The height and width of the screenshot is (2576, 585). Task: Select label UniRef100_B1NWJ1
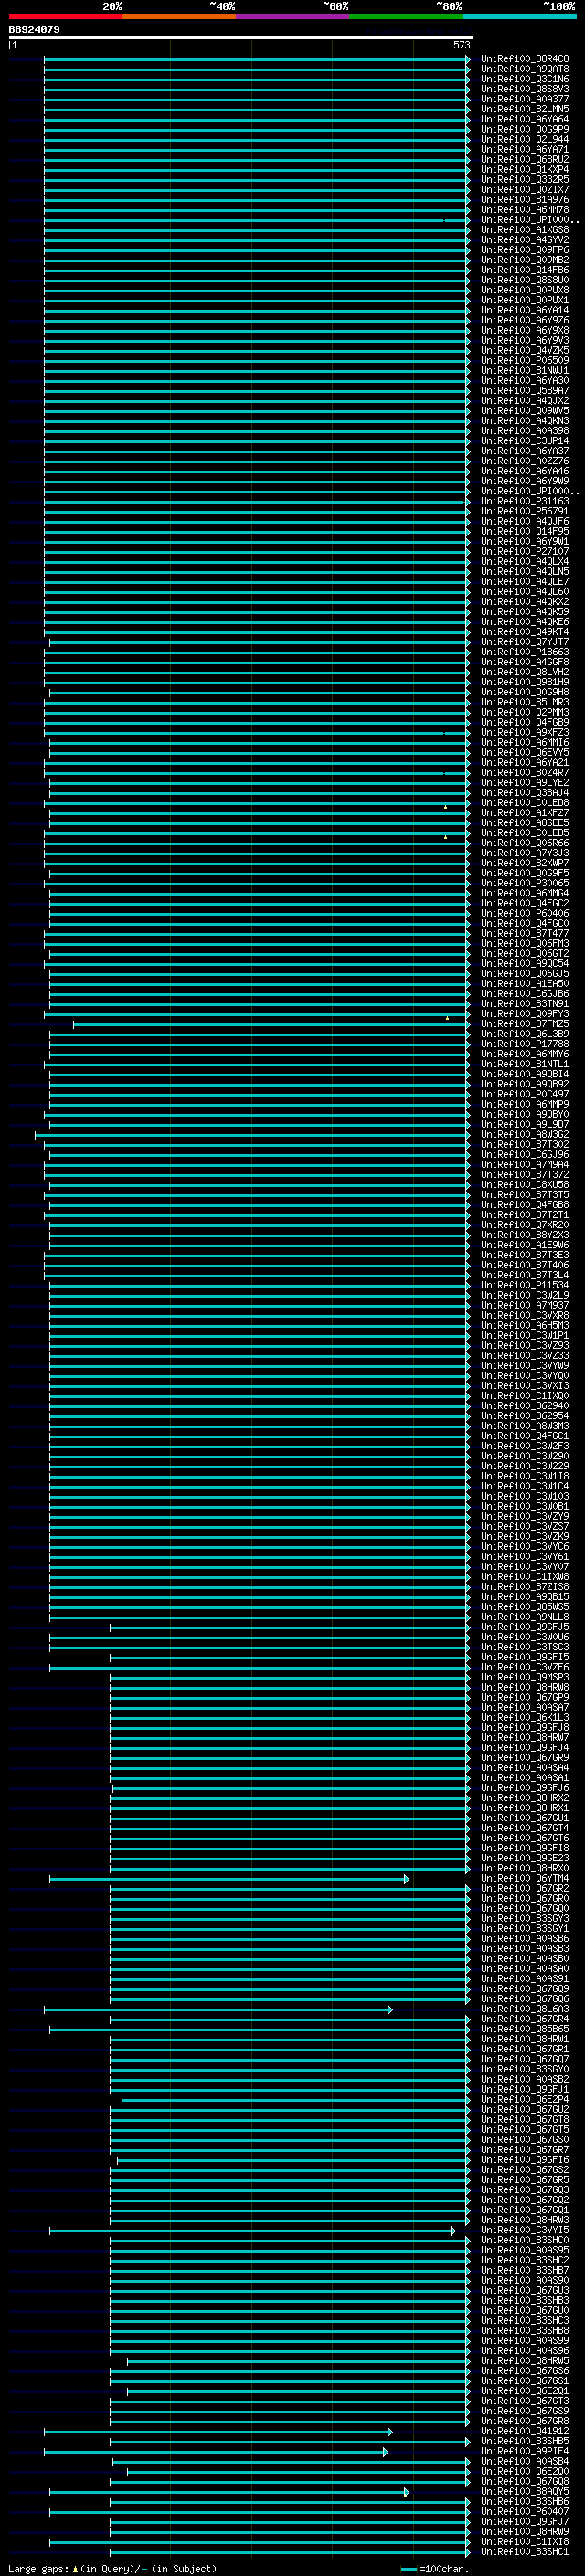(x=525, y=370)
